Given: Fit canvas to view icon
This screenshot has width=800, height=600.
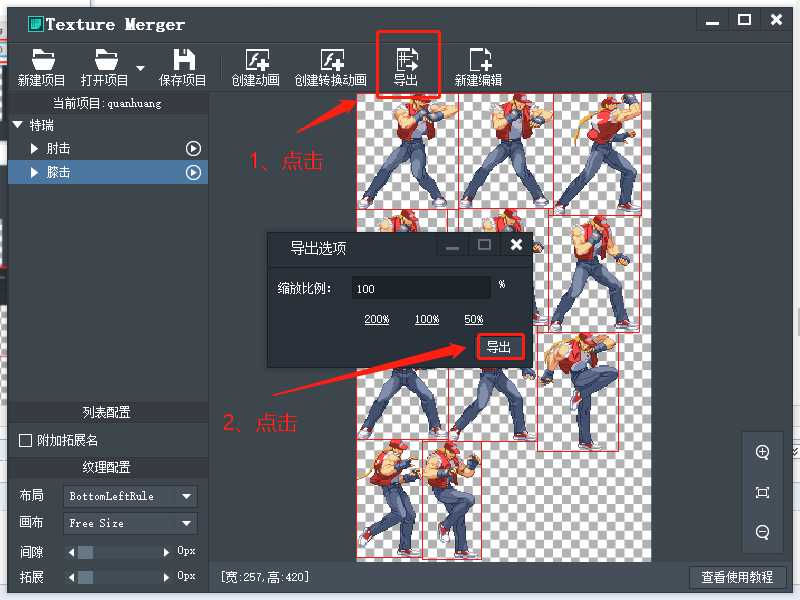Looking at the screenshot, I should tap(763, 492).
